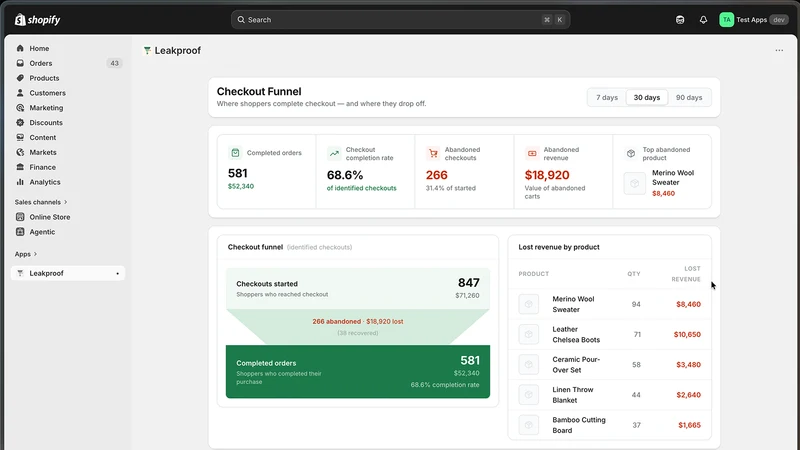Viewport: 800px width, 450px height.
Task: Click the Linen Throw Blanket thumbnail
Action: [x=529, y=394]
